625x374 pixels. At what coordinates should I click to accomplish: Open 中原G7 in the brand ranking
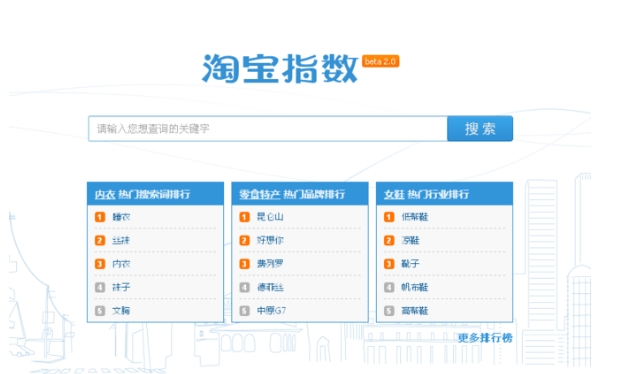271,311
